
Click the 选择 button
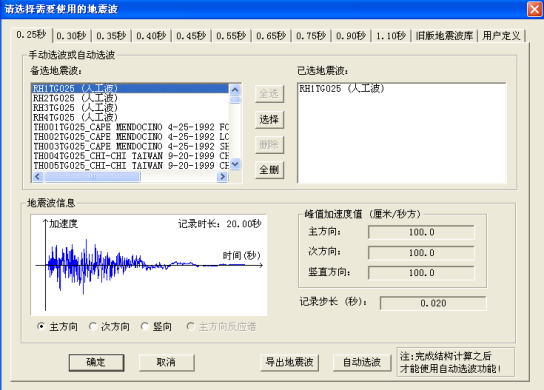(269, 120)
